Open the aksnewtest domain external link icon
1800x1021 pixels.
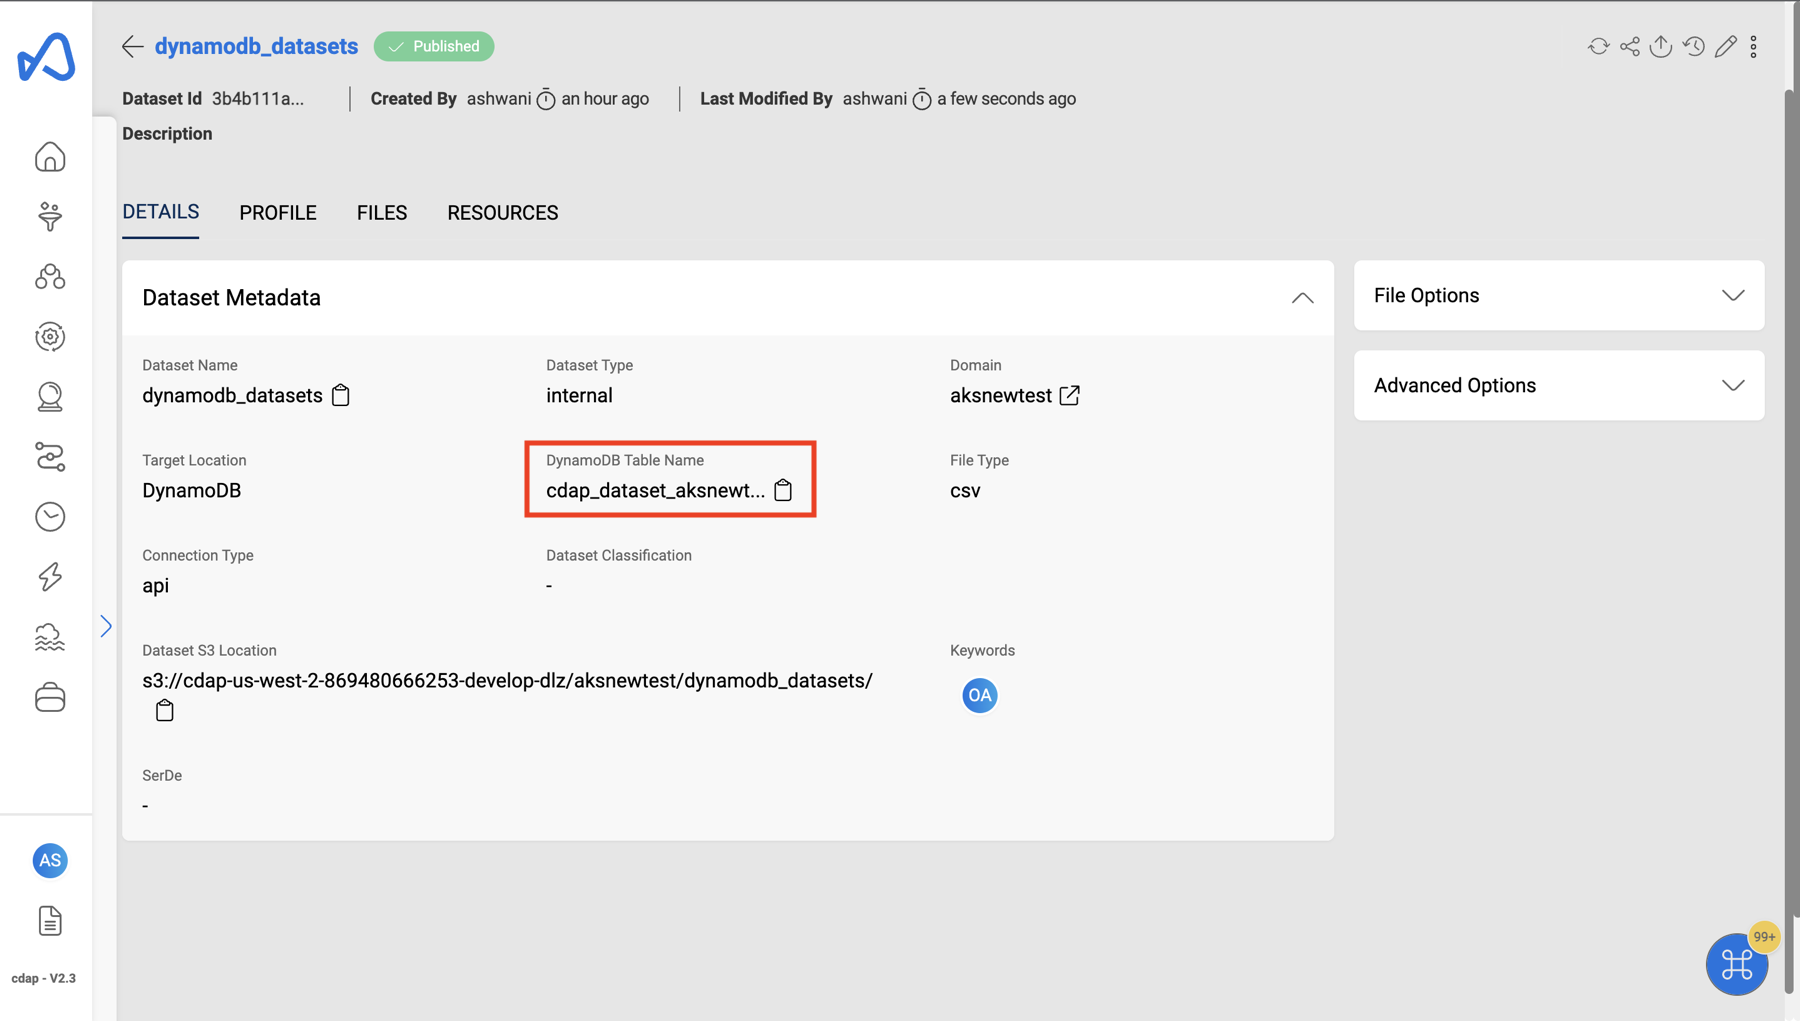(1070, 395)
